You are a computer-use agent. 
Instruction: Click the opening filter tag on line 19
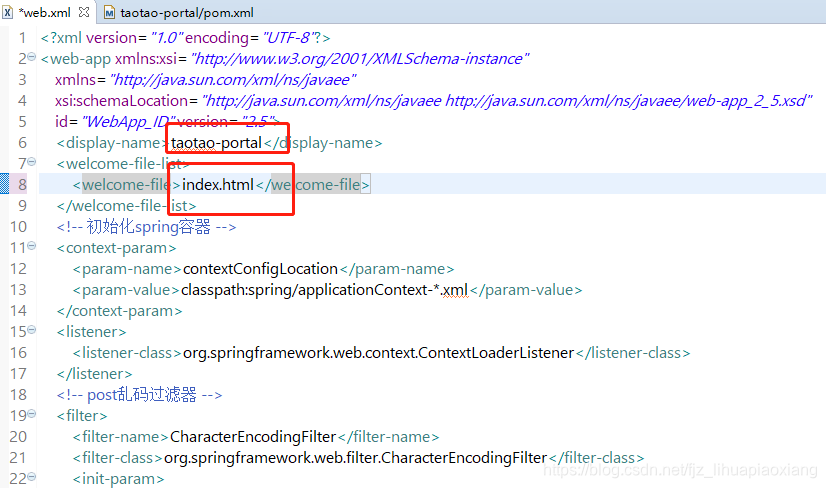coord(82,416)
